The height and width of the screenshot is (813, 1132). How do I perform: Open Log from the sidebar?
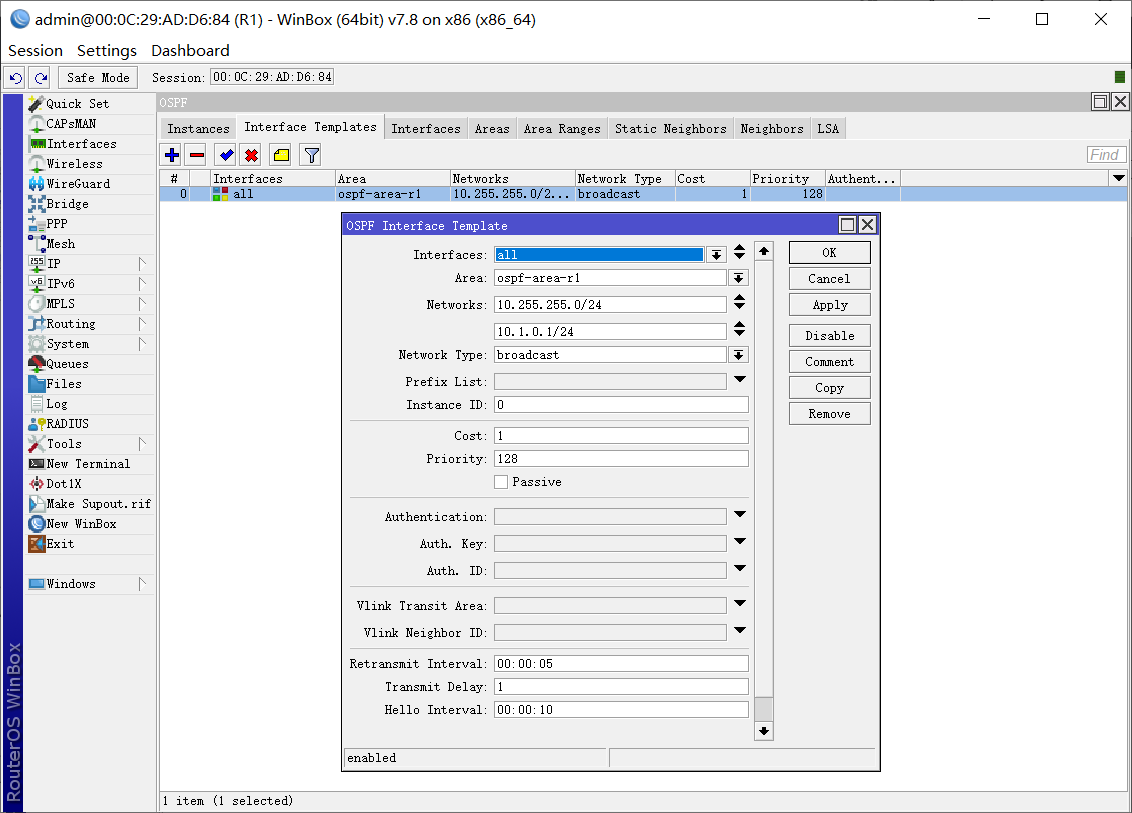[x=91, y=404]
